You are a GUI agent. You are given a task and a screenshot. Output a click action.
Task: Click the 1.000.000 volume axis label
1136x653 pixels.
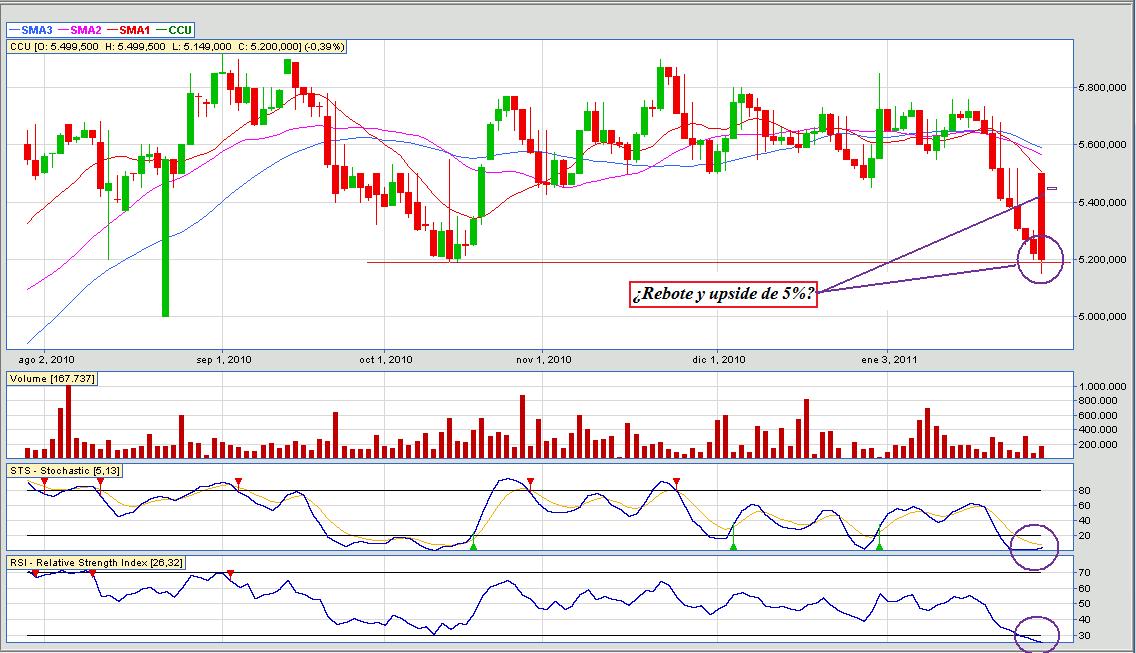coord(1103,386)
